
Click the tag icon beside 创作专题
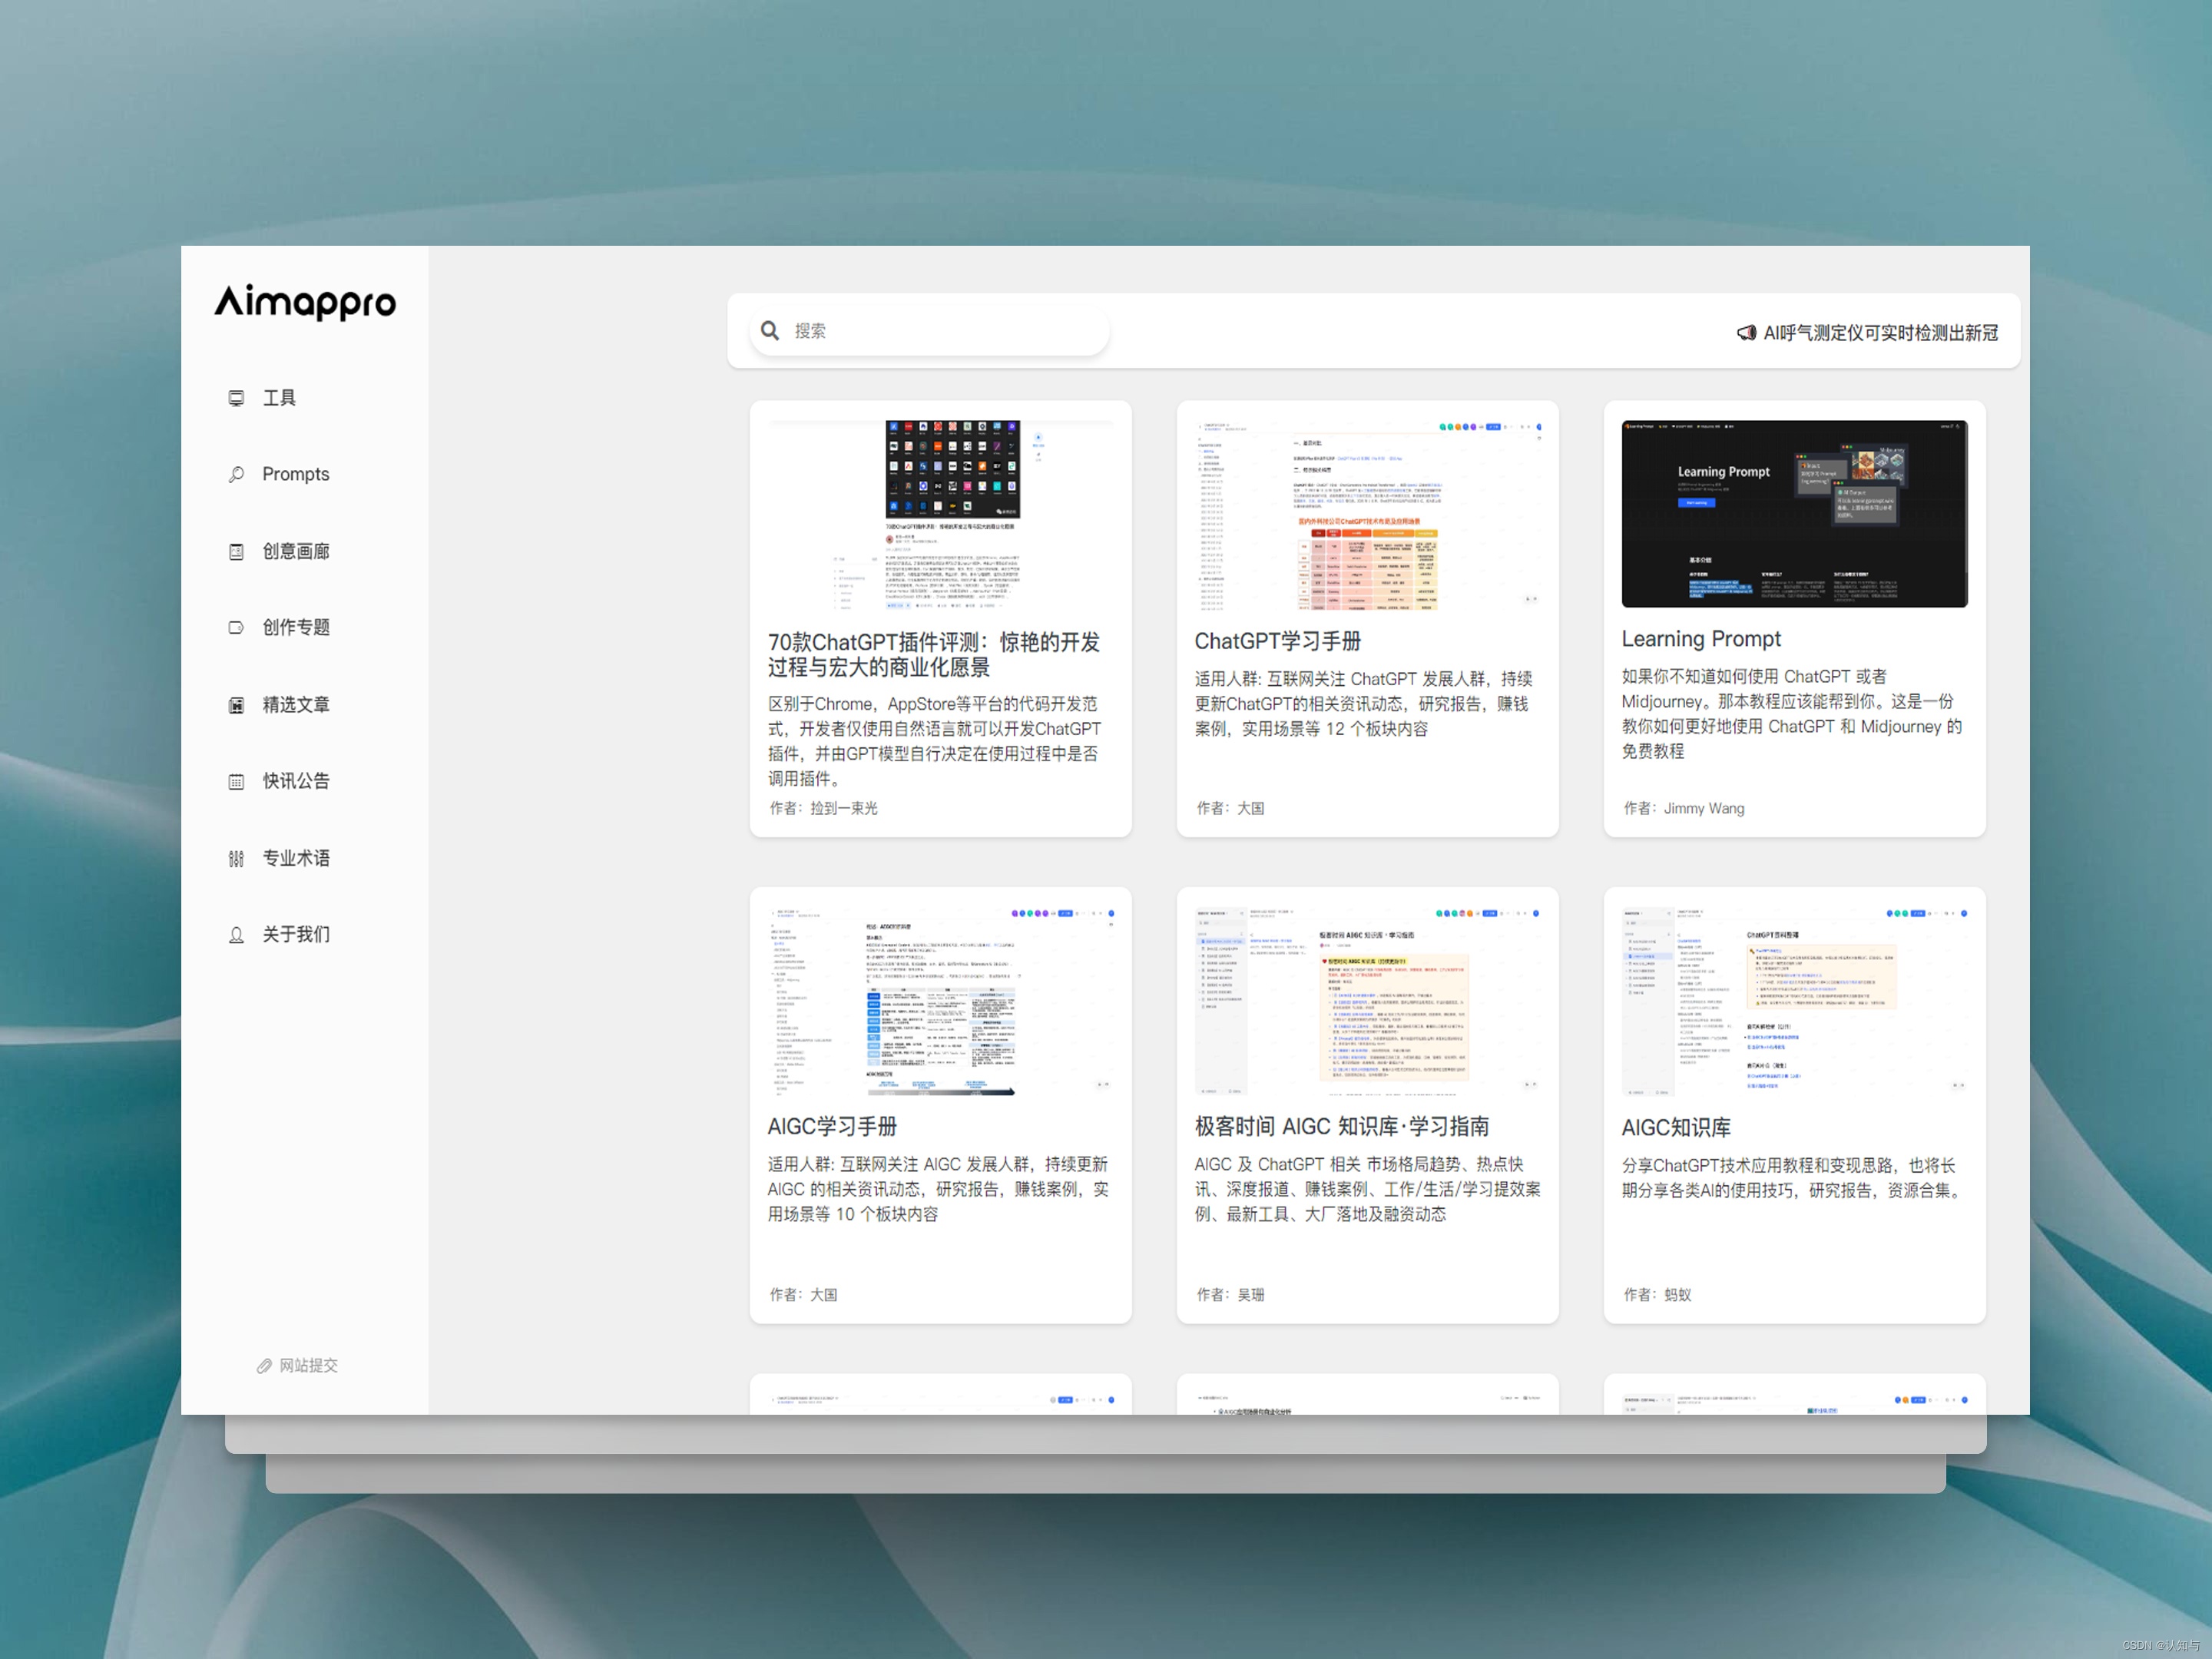[x=236, y=627]
